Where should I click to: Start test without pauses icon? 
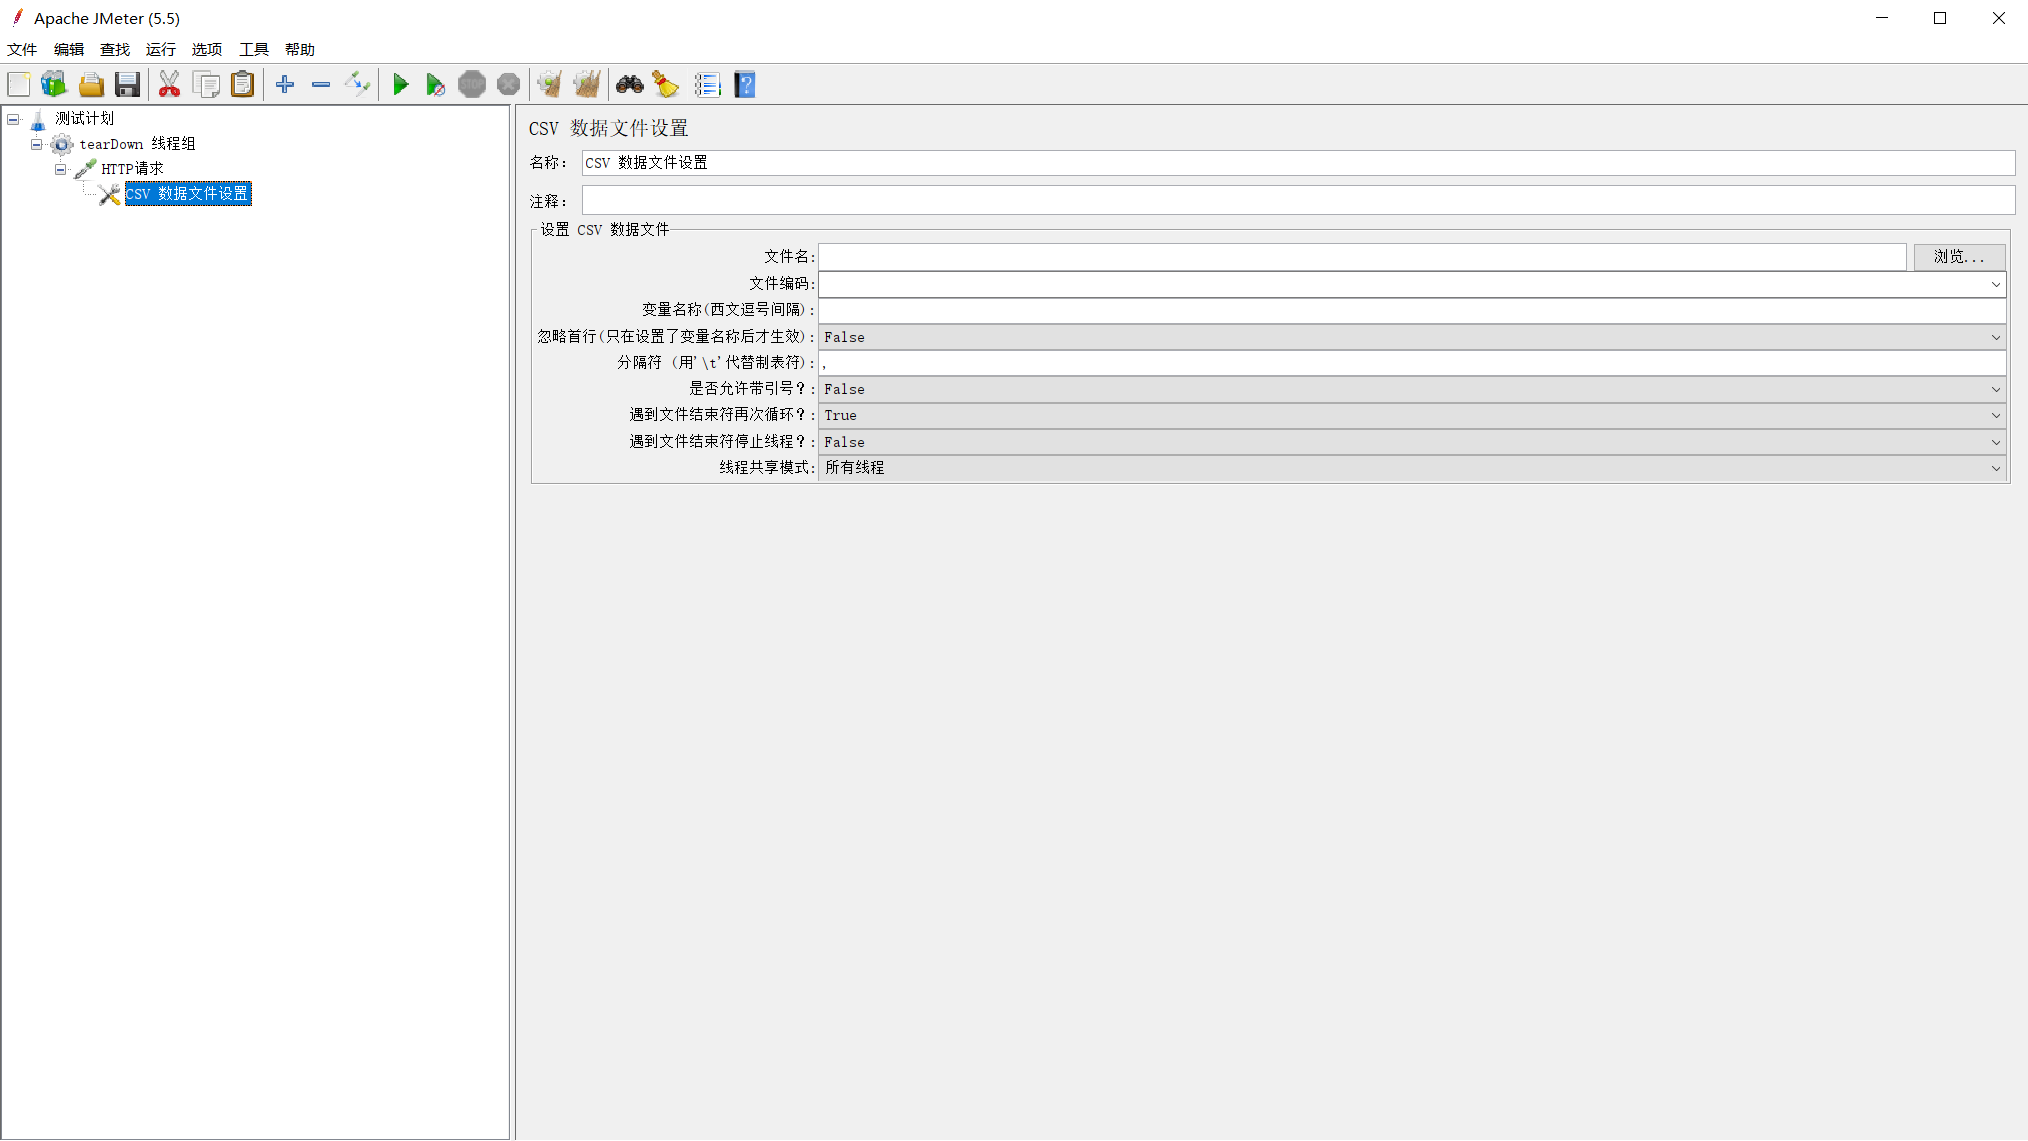[436, 85]
